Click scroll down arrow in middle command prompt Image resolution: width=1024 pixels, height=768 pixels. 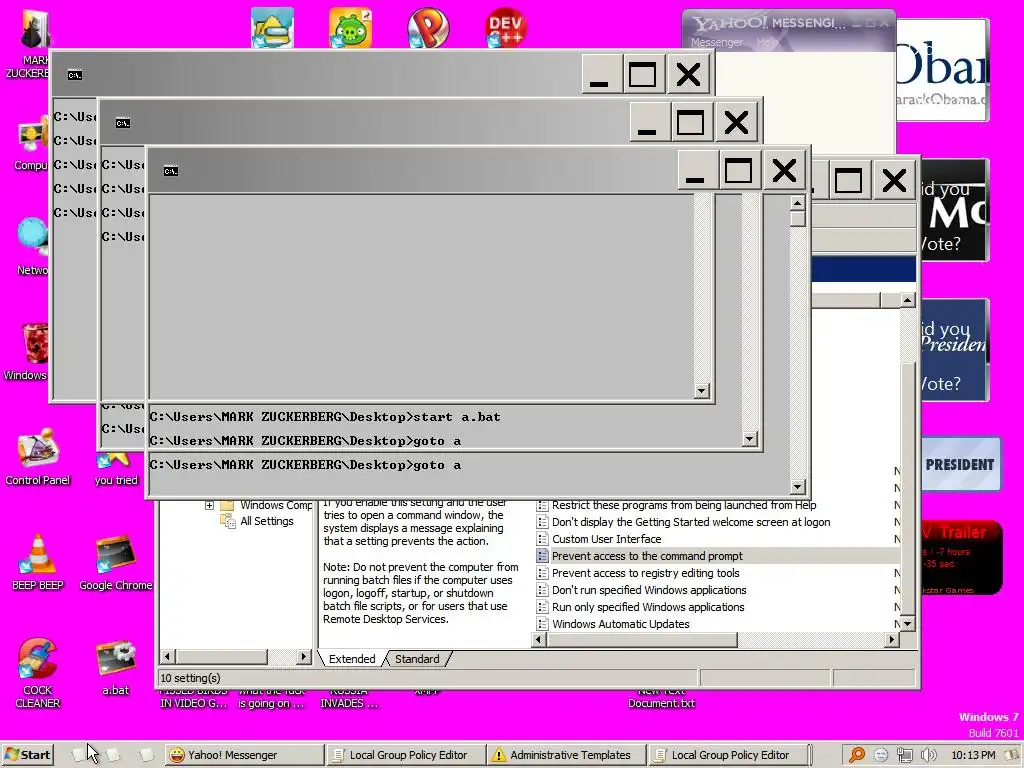[750, 439]
